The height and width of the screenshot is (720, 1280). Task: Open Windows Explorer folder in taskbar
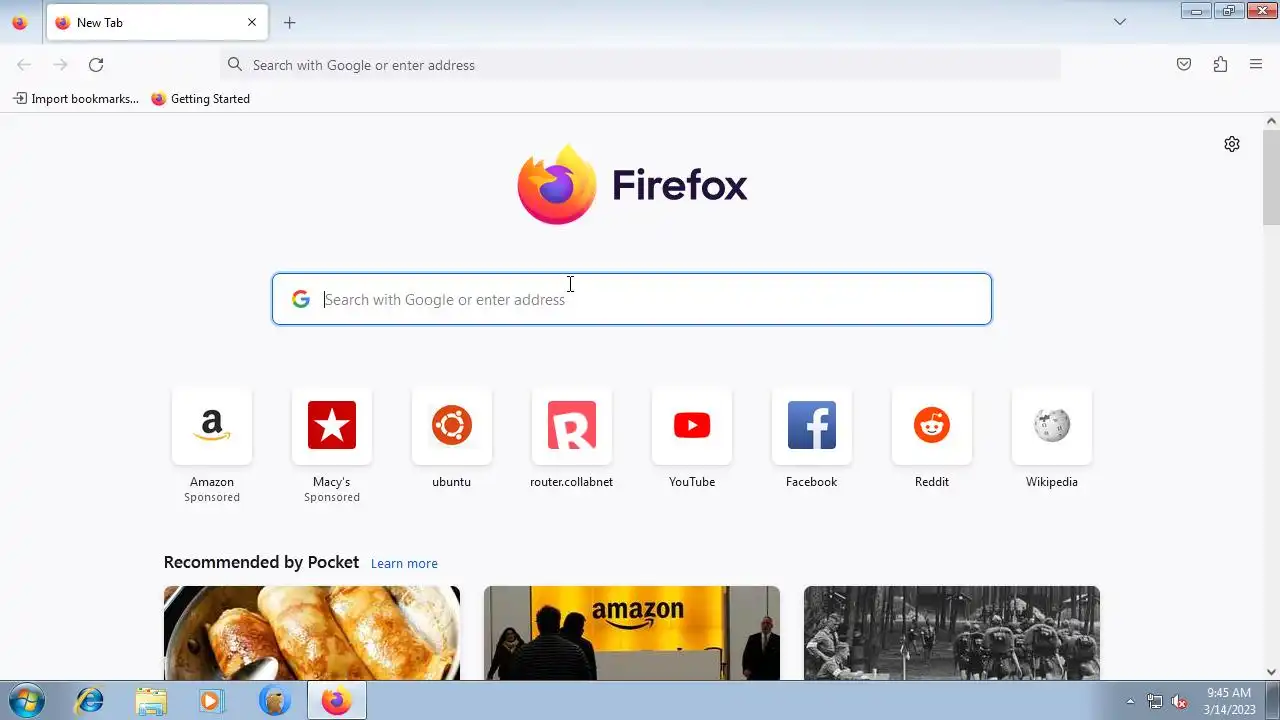coord(151,701)
